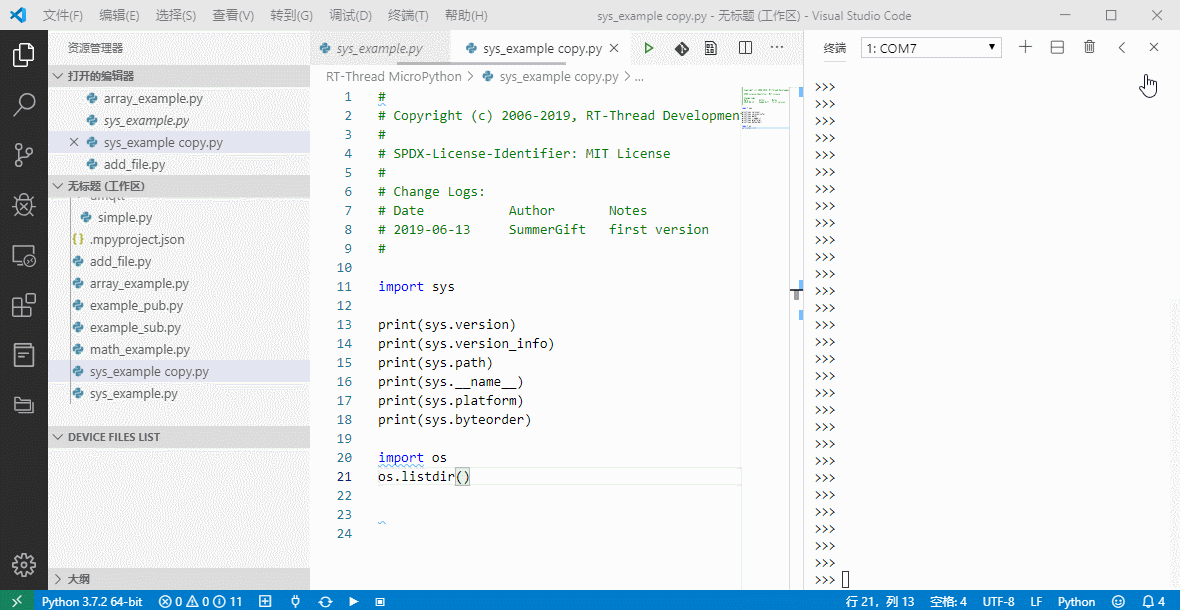Screen dimensions: 1180x610
Task: Open Manage gear icon in activity bar
Action: [24, 563]
